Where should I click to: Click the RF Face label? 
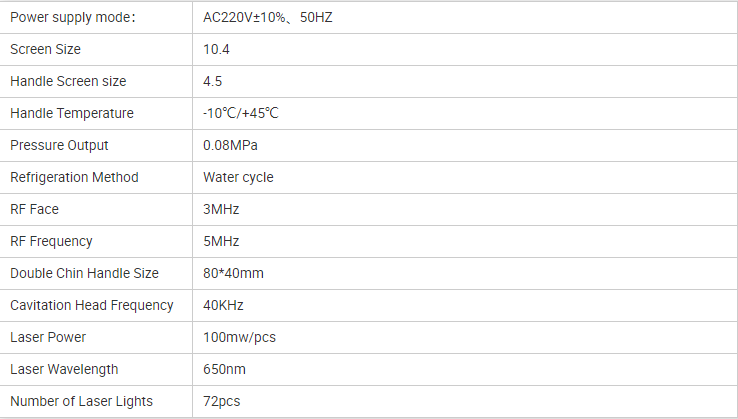pyautogui.click(x=34, y=209)
